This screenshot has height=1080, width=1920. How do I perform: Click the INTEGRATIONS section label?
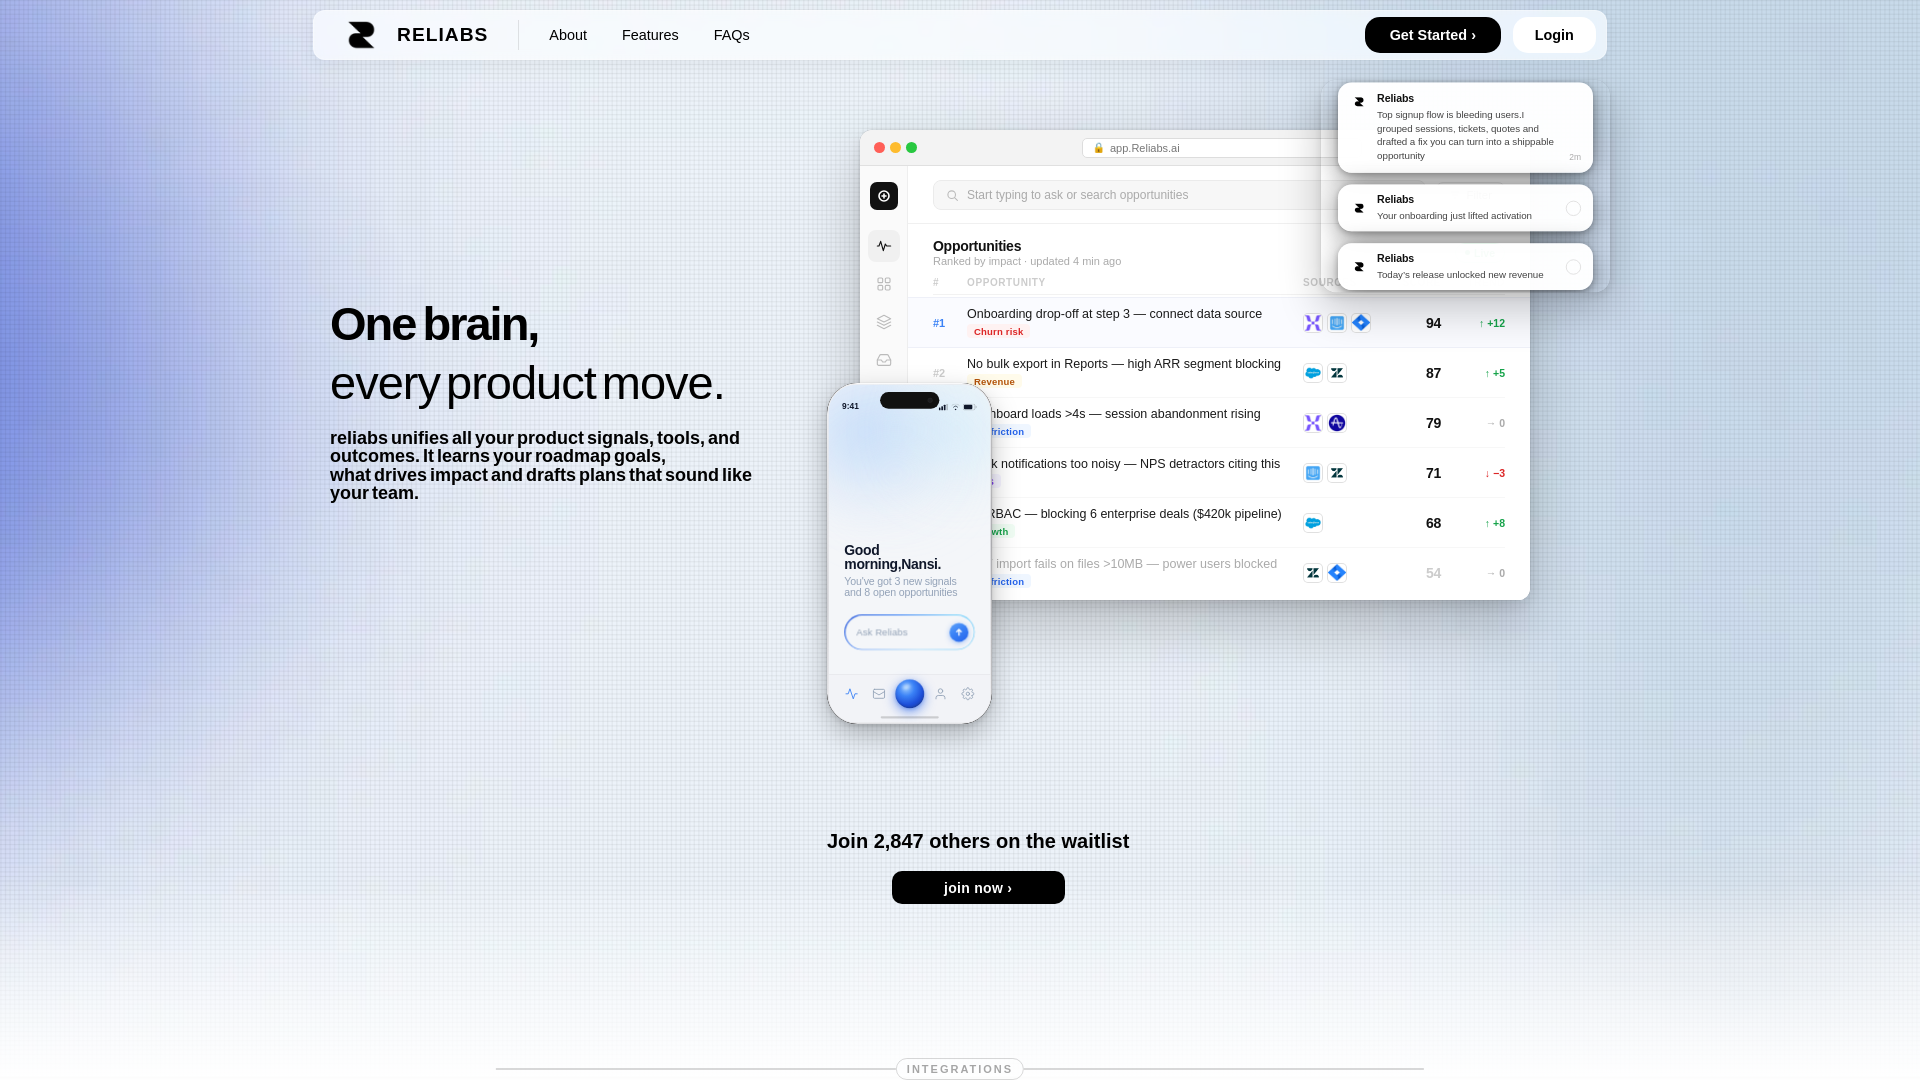(960, 1069)
